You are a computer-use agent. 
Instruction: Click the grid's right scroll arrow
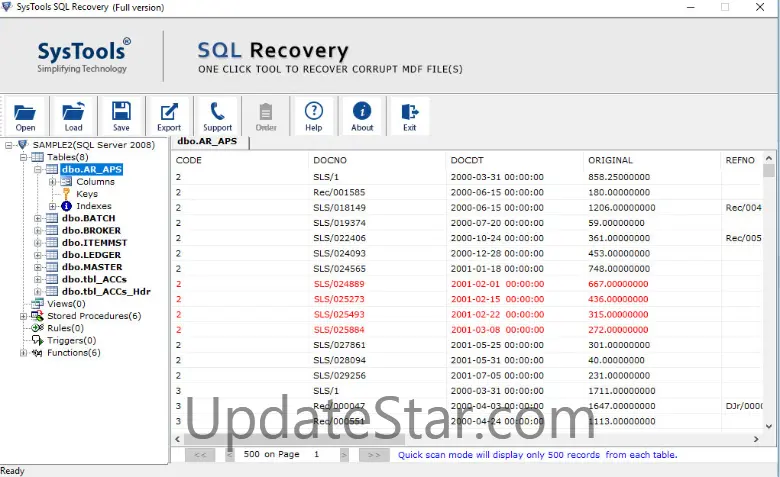(756, 439)
